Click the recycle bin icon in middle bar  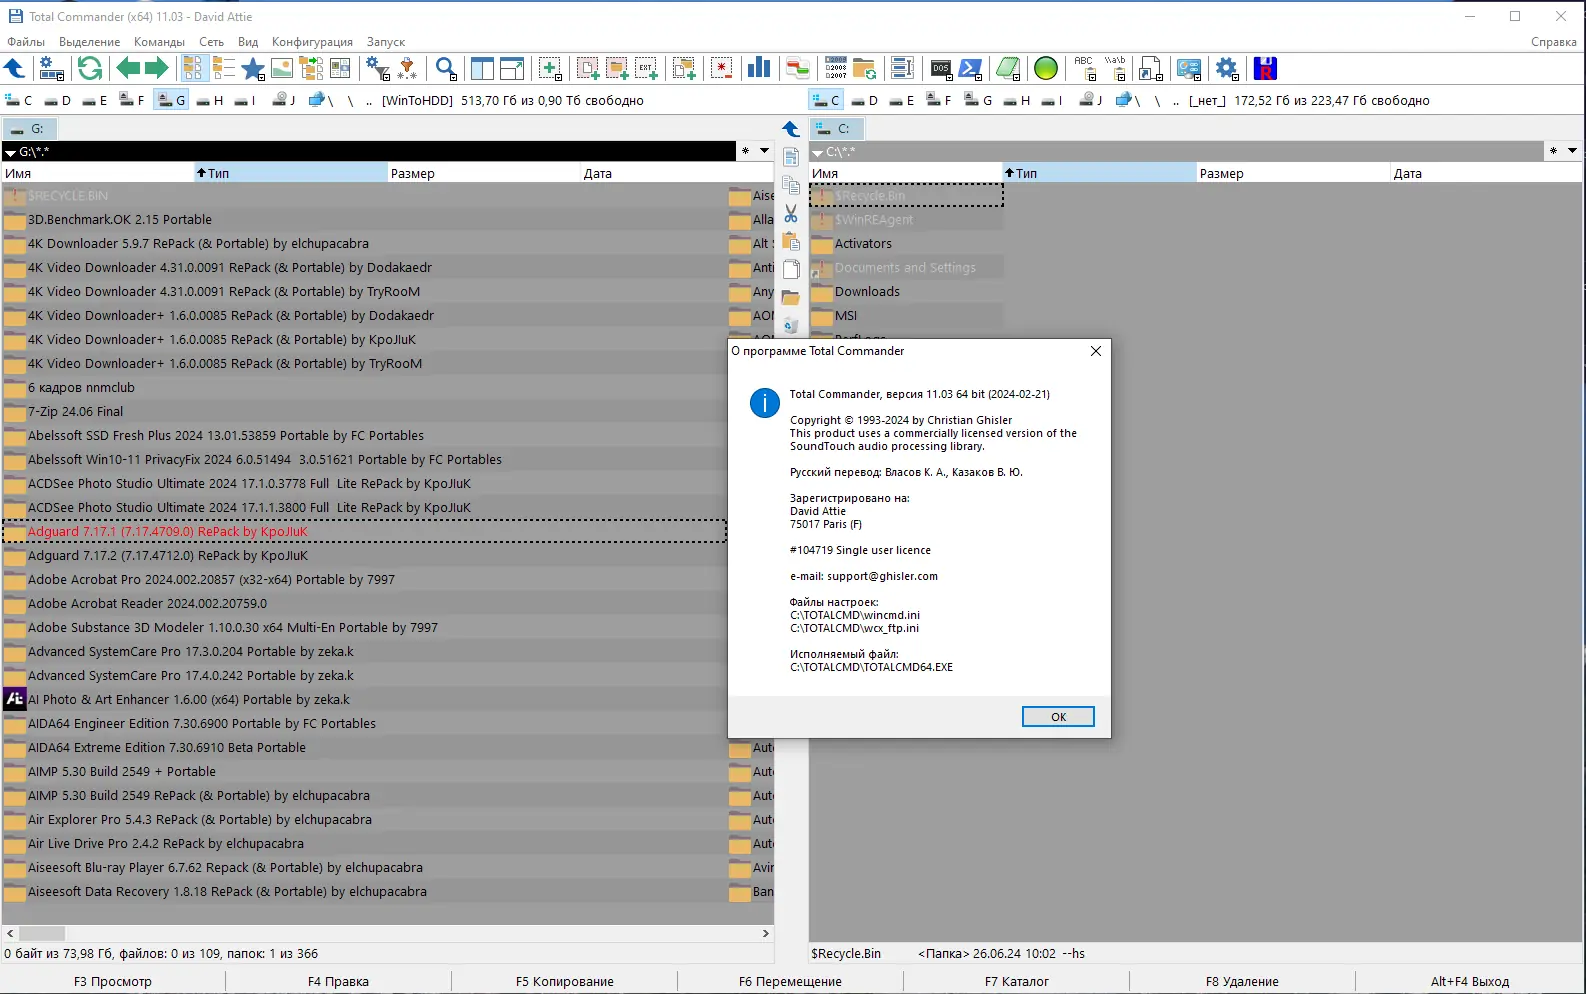tap(791, 325)
